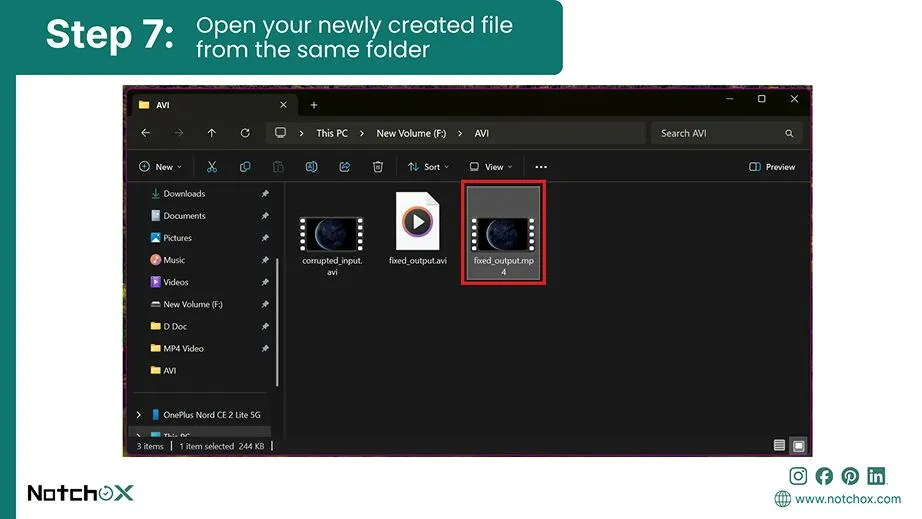Unpin MP4 Video using its pin icon
Screen dimensions: 922x519
tap(265, 349)
